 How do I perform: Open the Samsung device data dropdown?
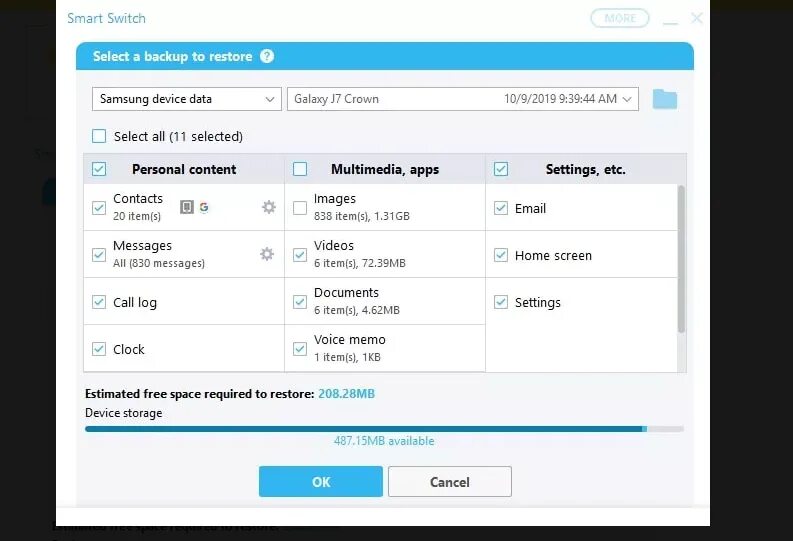(x=187, y=99)
